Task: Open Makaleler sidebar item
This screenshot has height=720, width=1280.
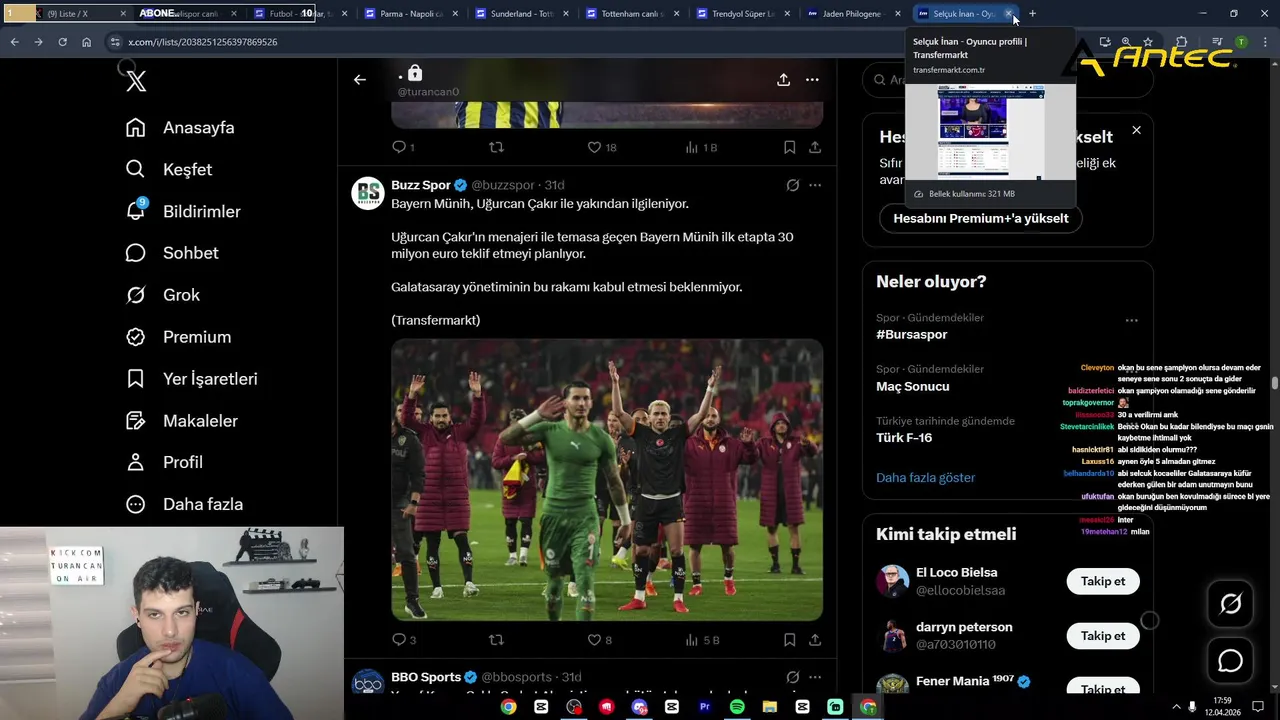Action: click(181, 421)
